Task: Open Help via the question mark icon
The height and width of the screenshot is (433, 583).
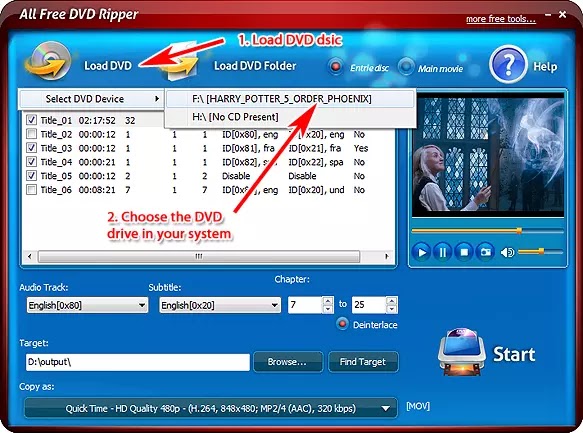Action: (508, 65)
